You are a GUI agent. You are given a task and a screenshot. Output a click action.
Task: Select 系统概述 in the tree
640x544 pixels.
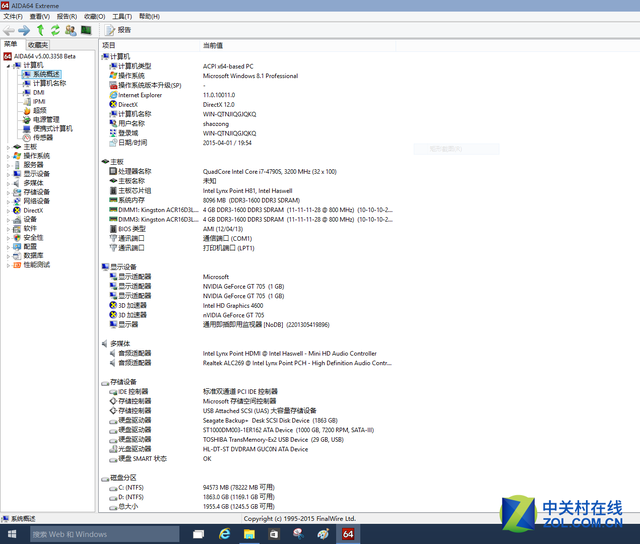tap(42, 74)
